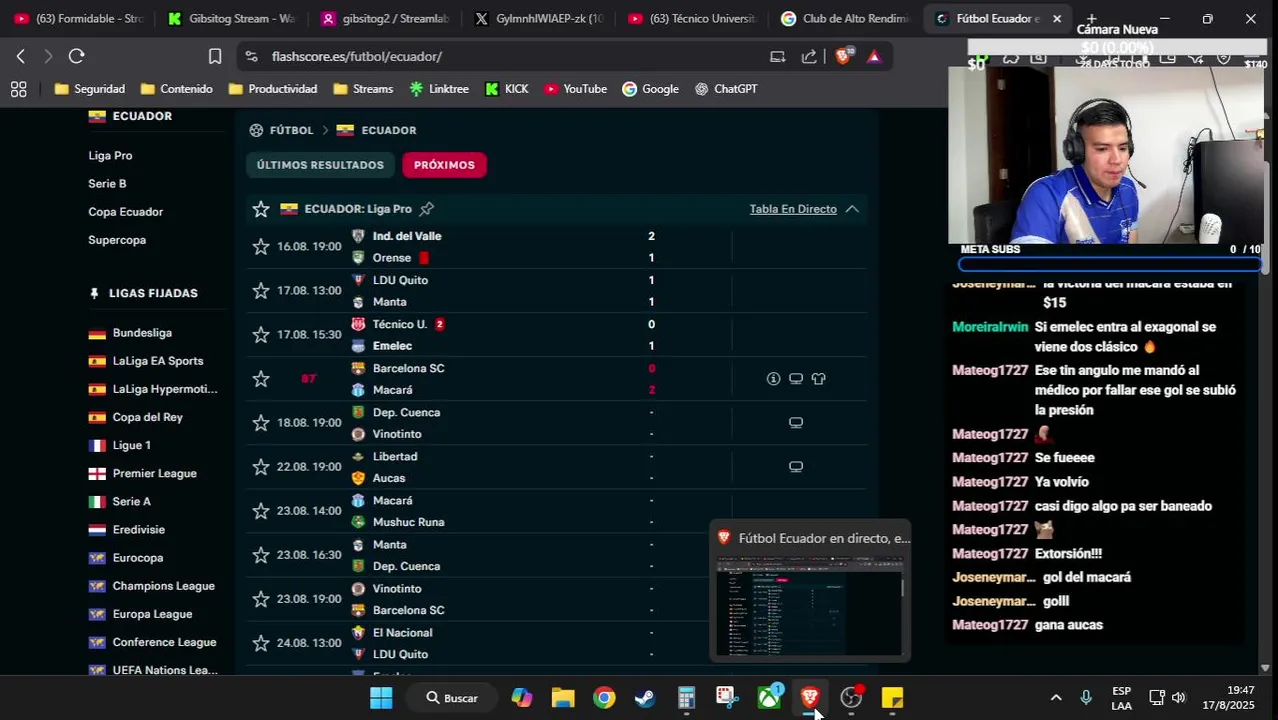The image size is (1278, 720).
Task: Switch to the Técnico Universitario YouTube tab
Action: click(692, 19)
